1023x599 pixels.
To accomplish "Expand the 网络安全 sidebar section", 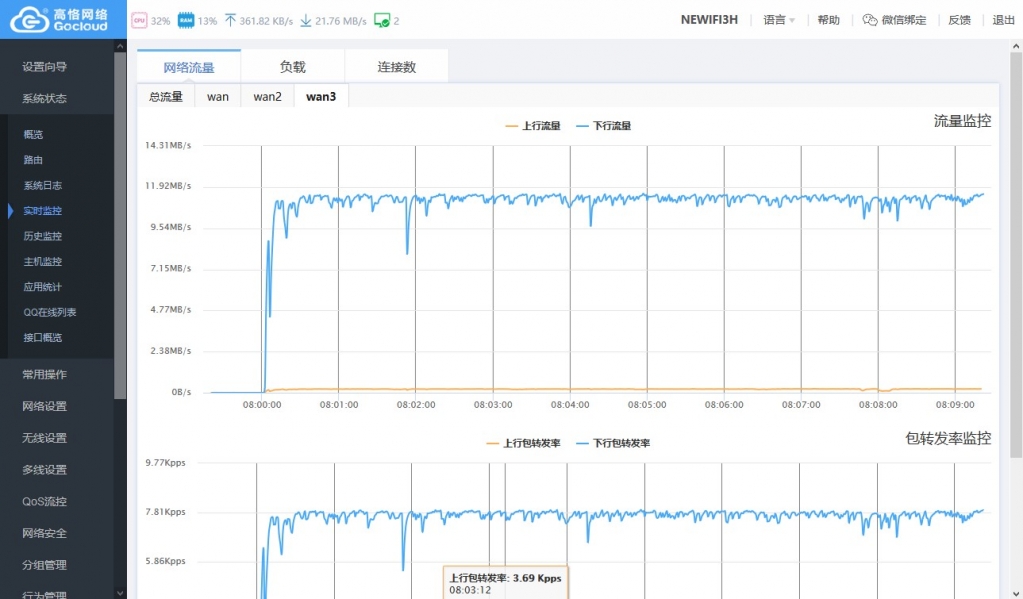I will [x=44, y=534].
